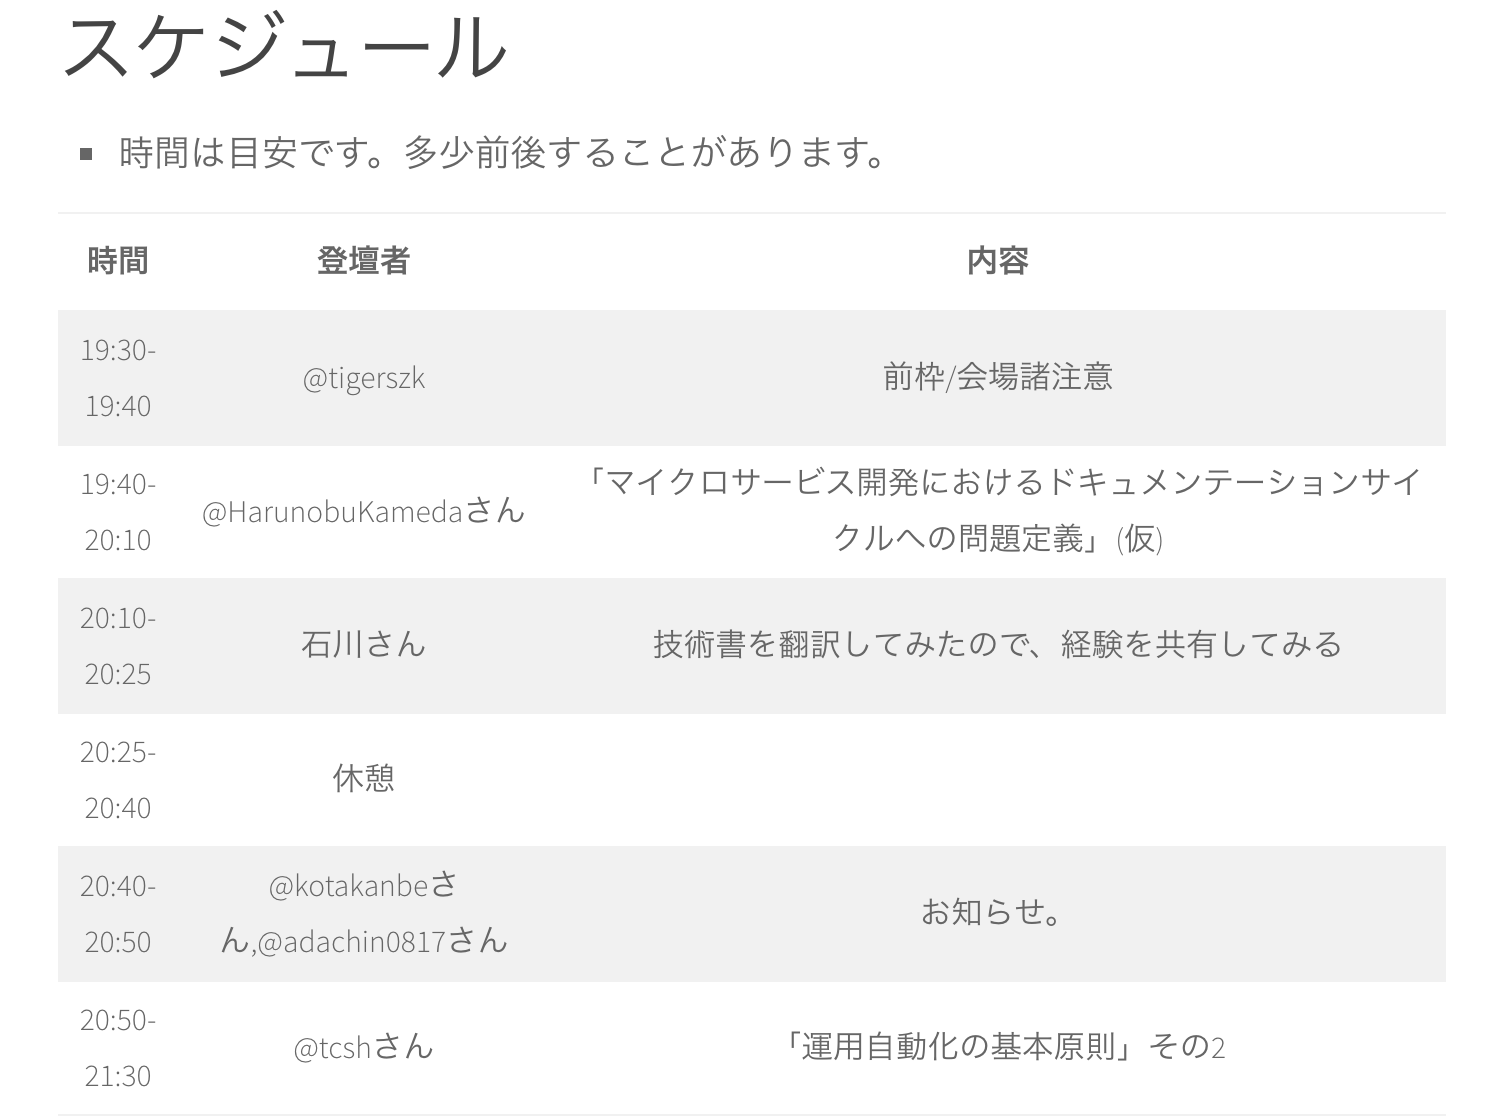
Task: Click the 技術書を翻訳してみた talk title
Action: (x=997, y=645)
